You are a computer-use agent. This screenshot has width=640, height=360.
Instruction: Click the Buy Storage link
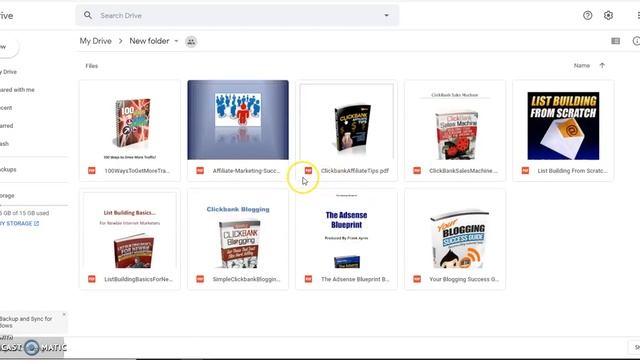(x=19, y=223)
